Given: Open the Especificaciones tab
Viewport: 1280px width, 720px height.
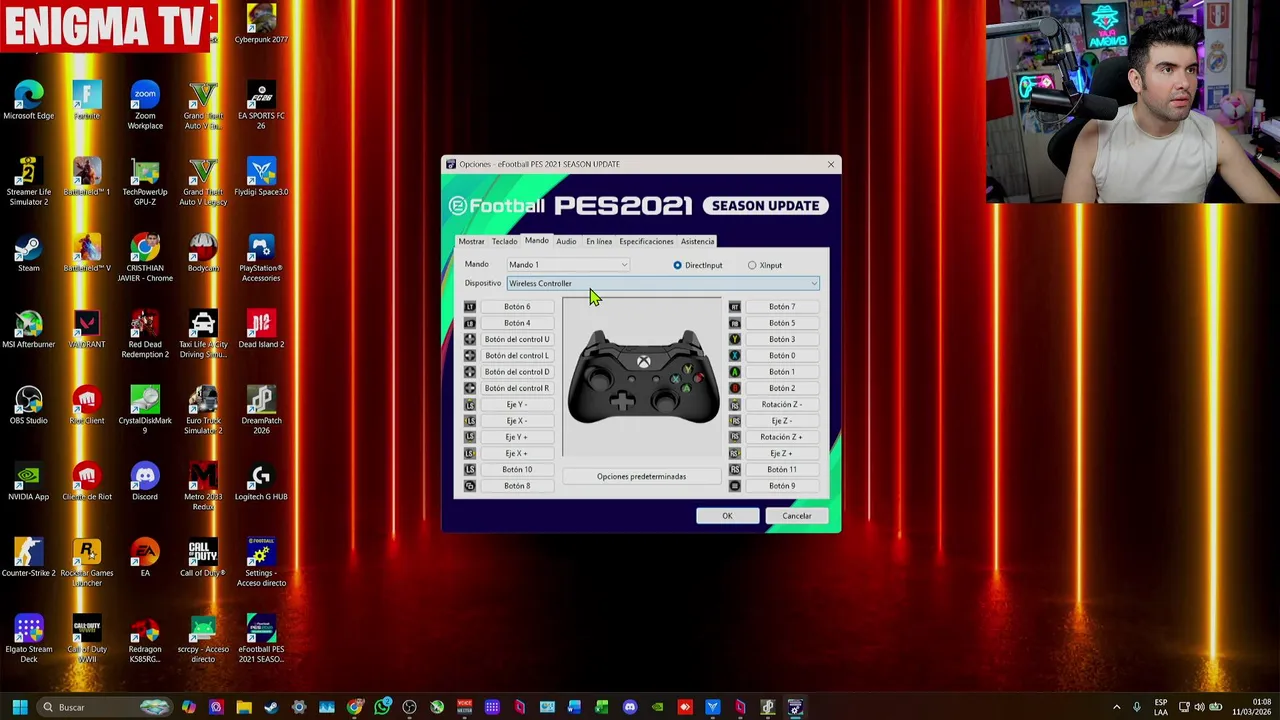Looking at the screenshot, I should (646, 241).
